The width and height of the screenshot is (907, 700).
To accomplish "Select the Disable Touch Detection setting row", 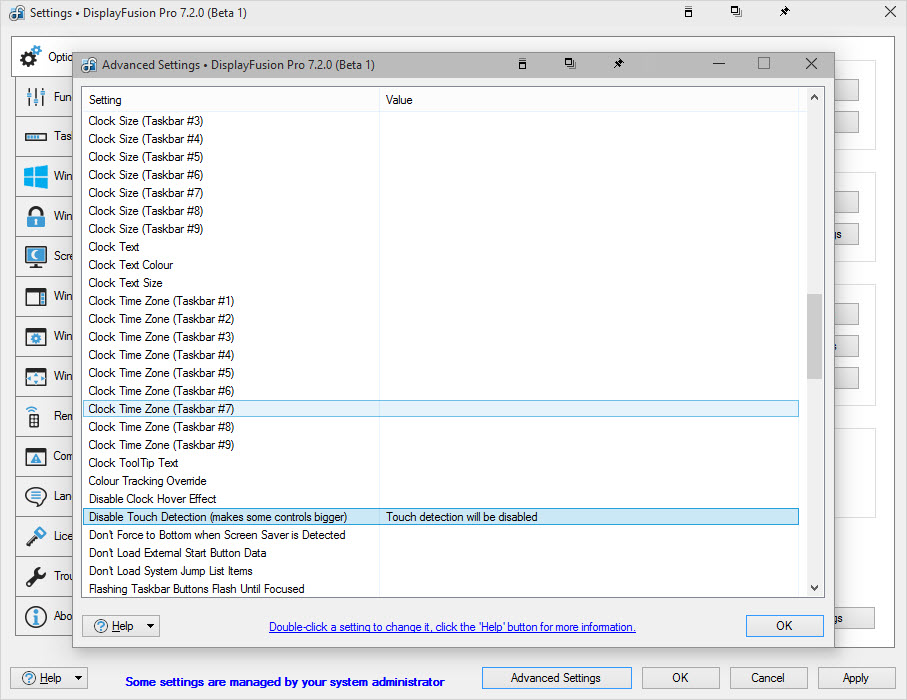I will (218, 517).
